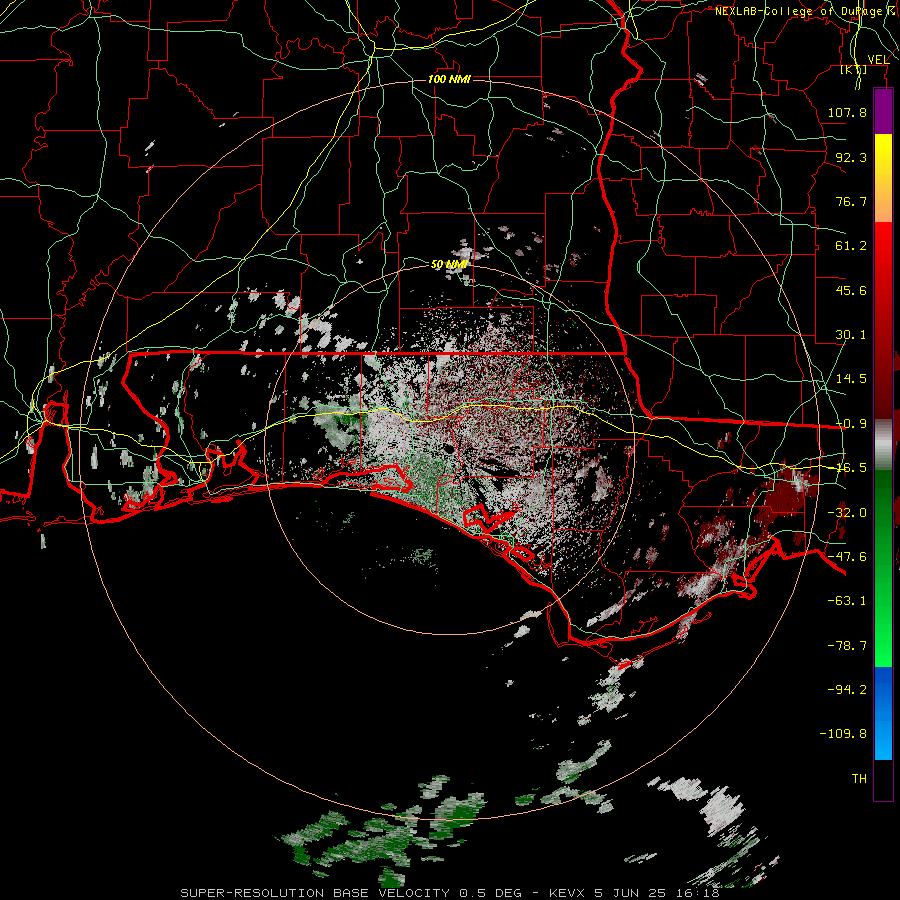Click the 107.8 velocity scale label
Screen dimensions: 900x900
pyautogui.click(x=847, y=112)
